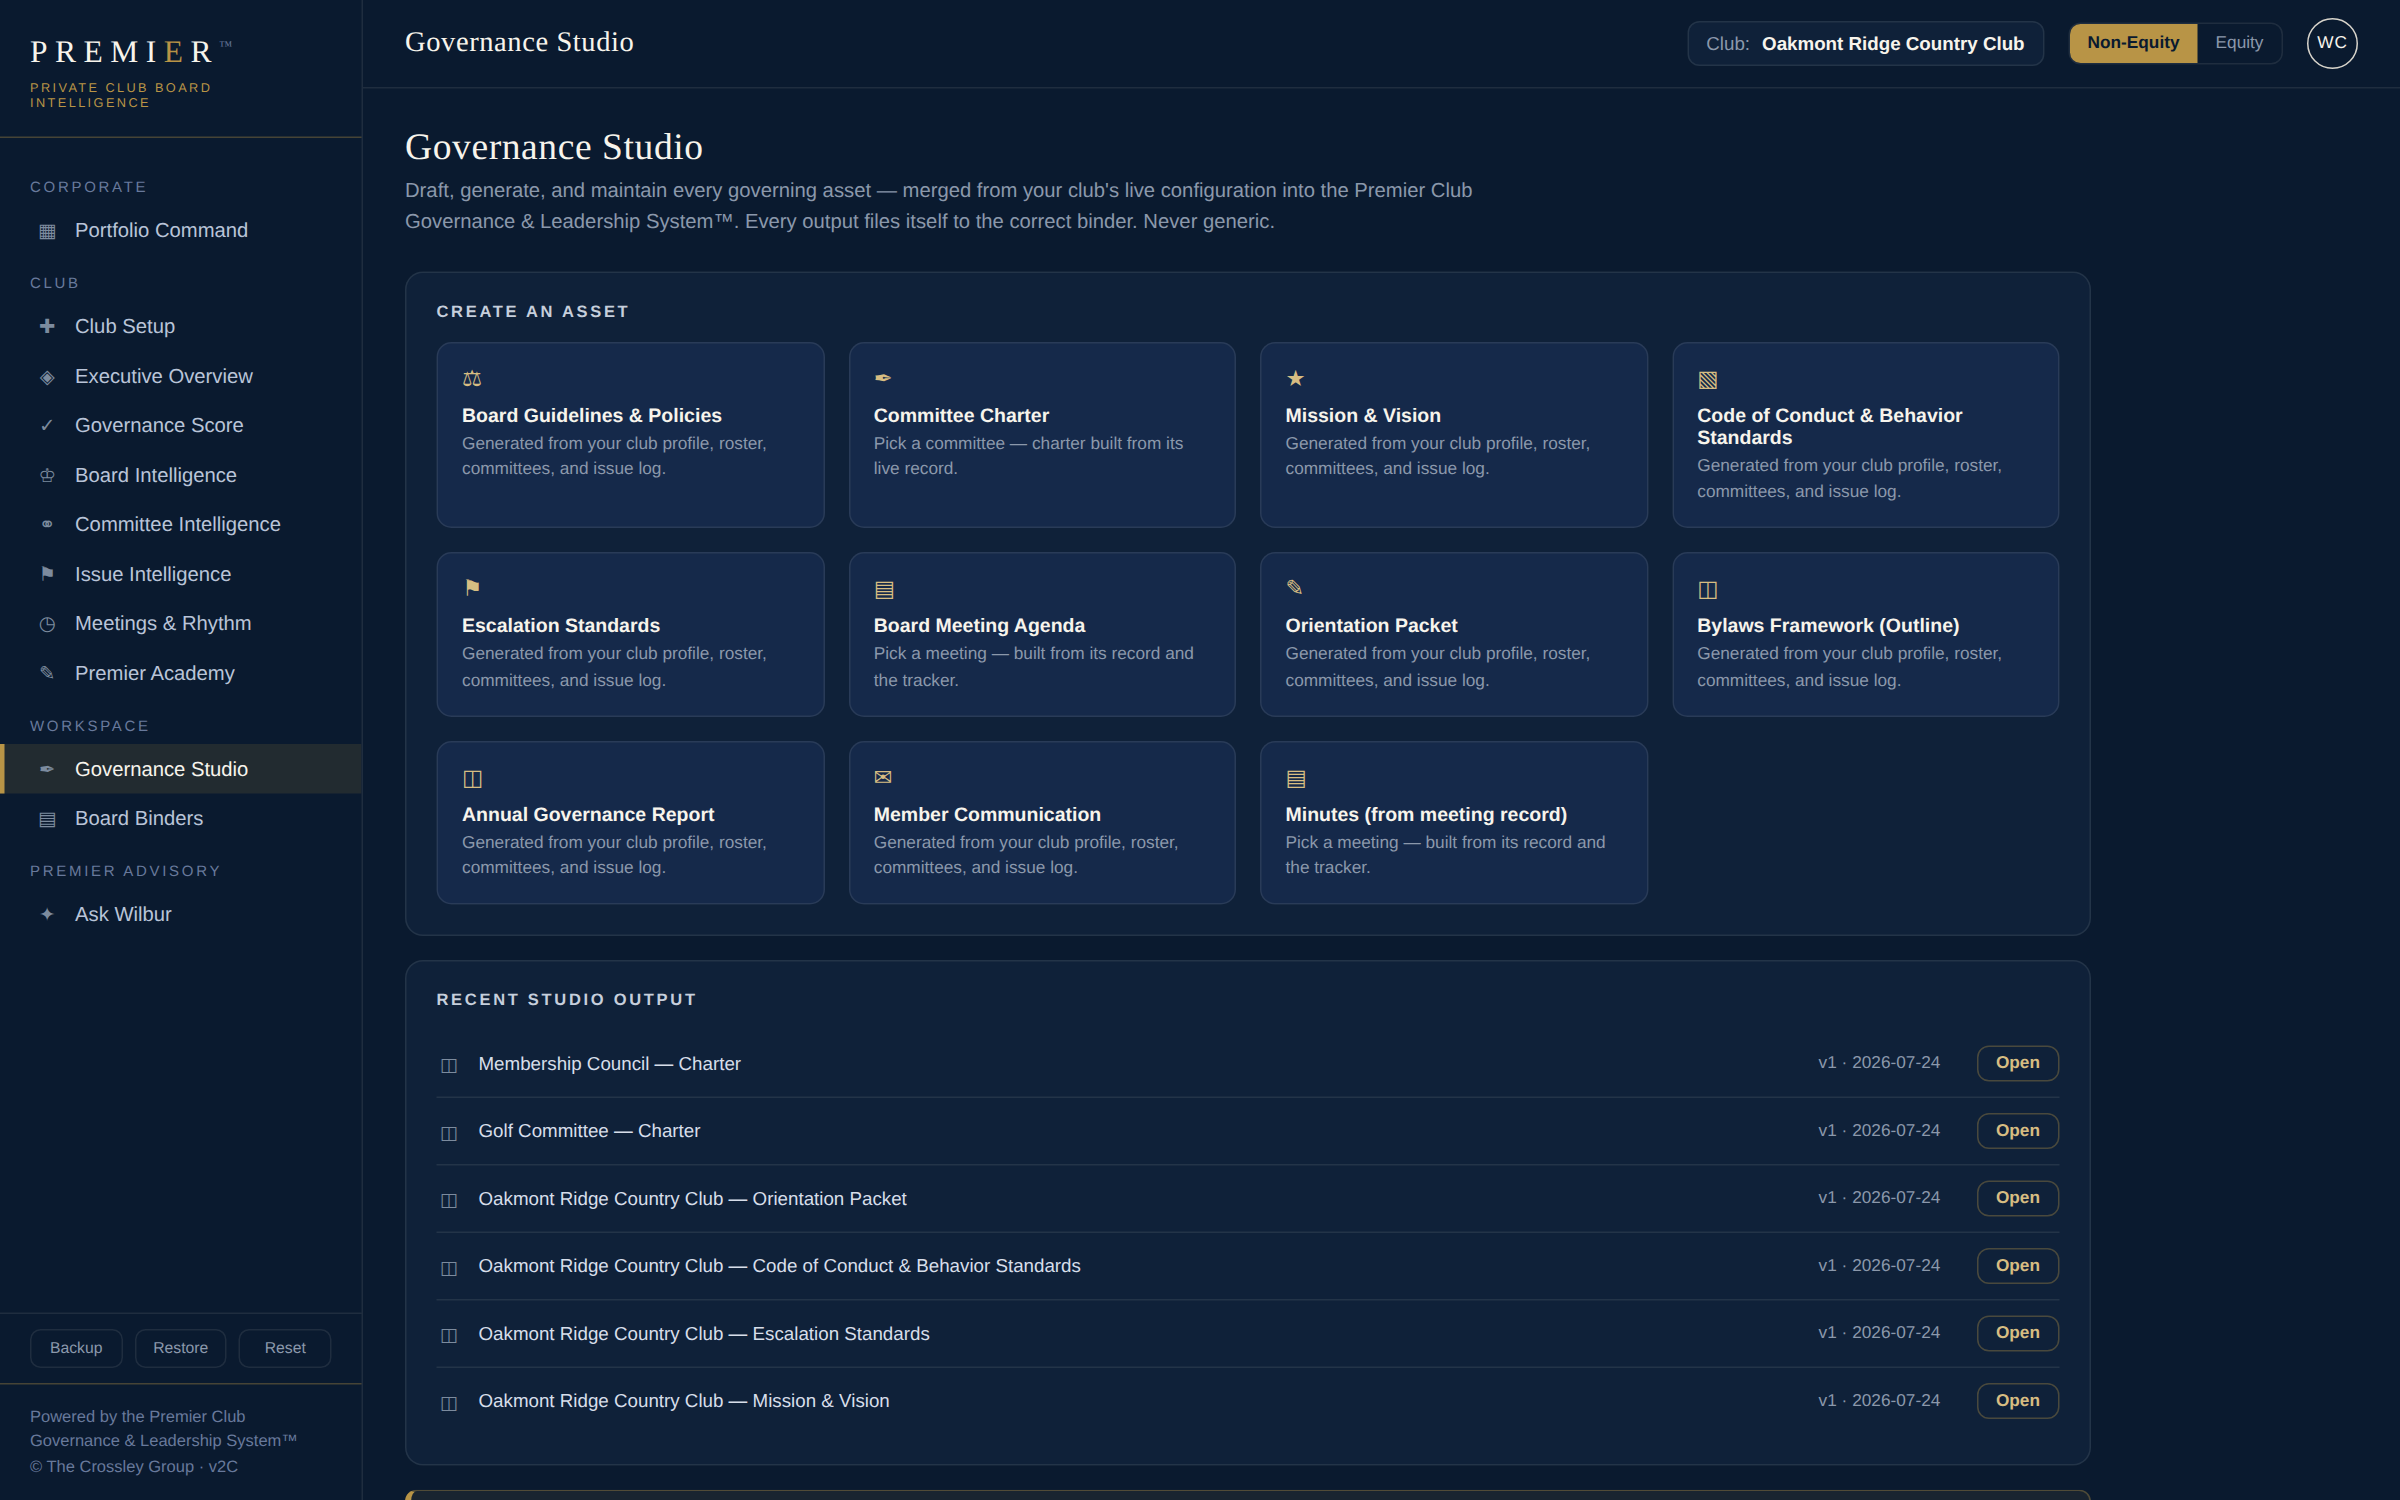Create a Board Guidelines & Policies asset
The image size is (2400, 1500).
630,435
